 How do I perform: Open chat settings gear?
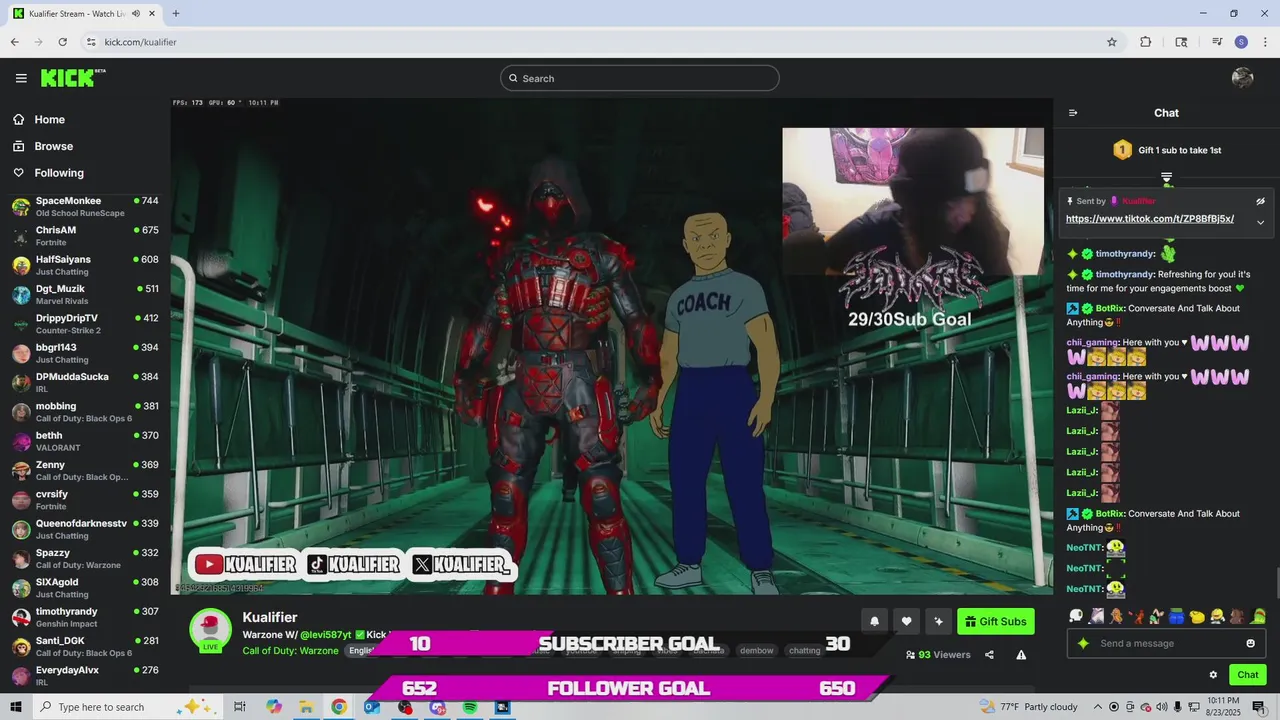click(x=1213, y=675)
